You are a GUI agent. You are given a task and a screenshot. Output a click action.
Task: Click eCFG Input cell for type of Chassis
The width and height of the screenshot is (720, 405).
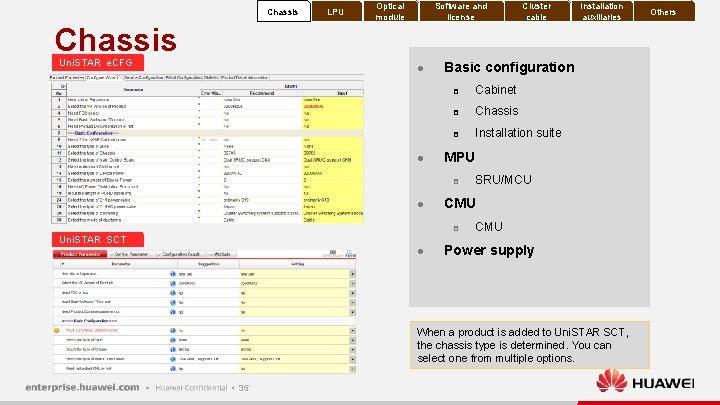point(332,153)
